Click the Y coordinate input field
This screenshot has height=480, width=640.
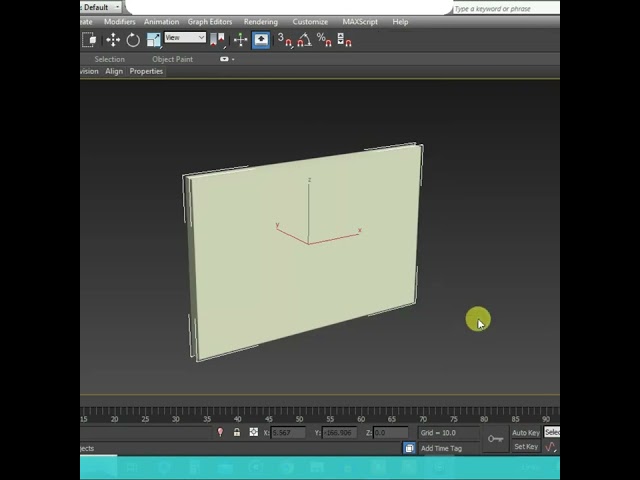(340, 433)
